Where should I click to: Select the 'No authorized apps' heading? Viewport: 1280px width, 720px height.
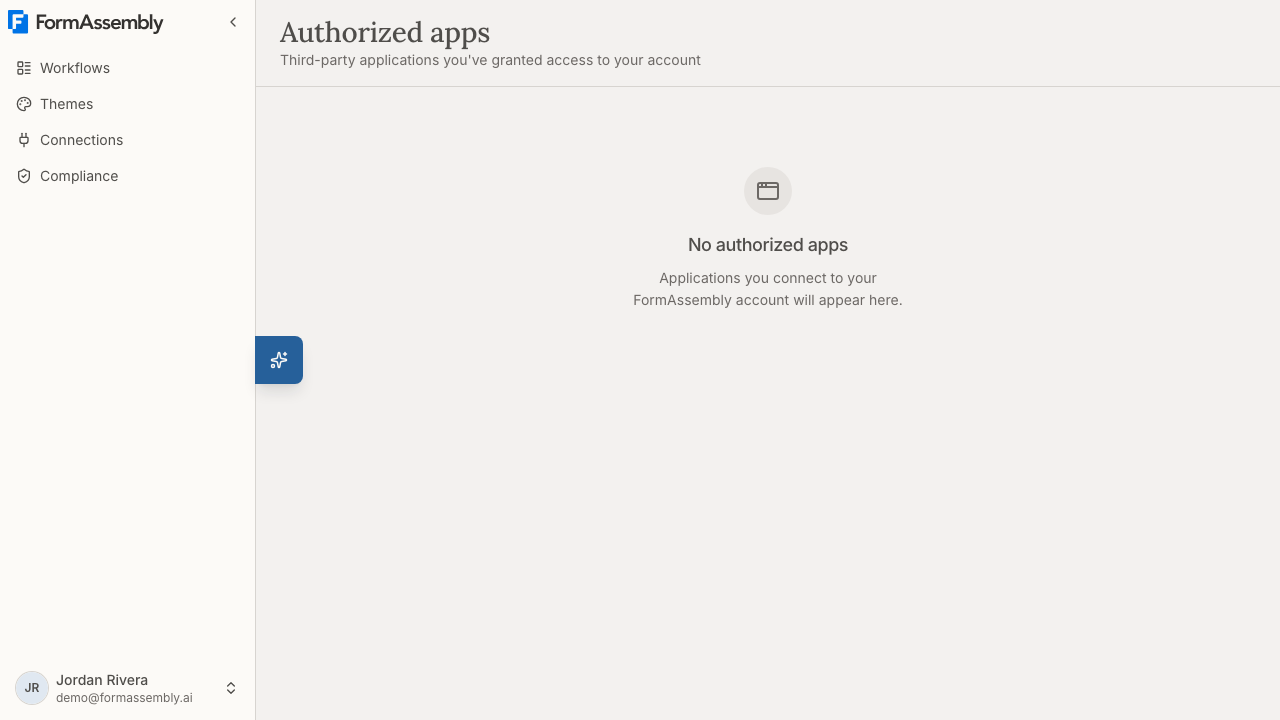pos(768,245)
